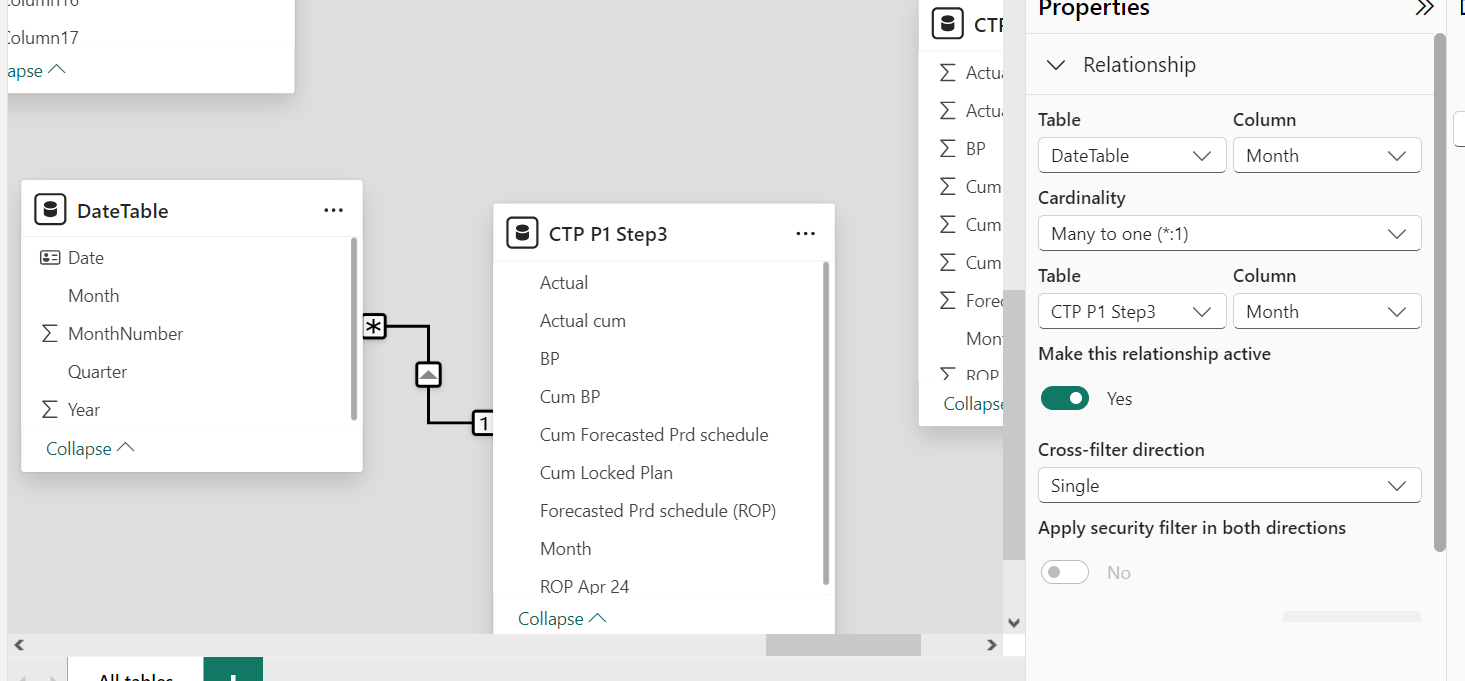Collapse the Properties pane with double chevron
Viewport: 1465px width, 681px height.
click(1425, 9)
